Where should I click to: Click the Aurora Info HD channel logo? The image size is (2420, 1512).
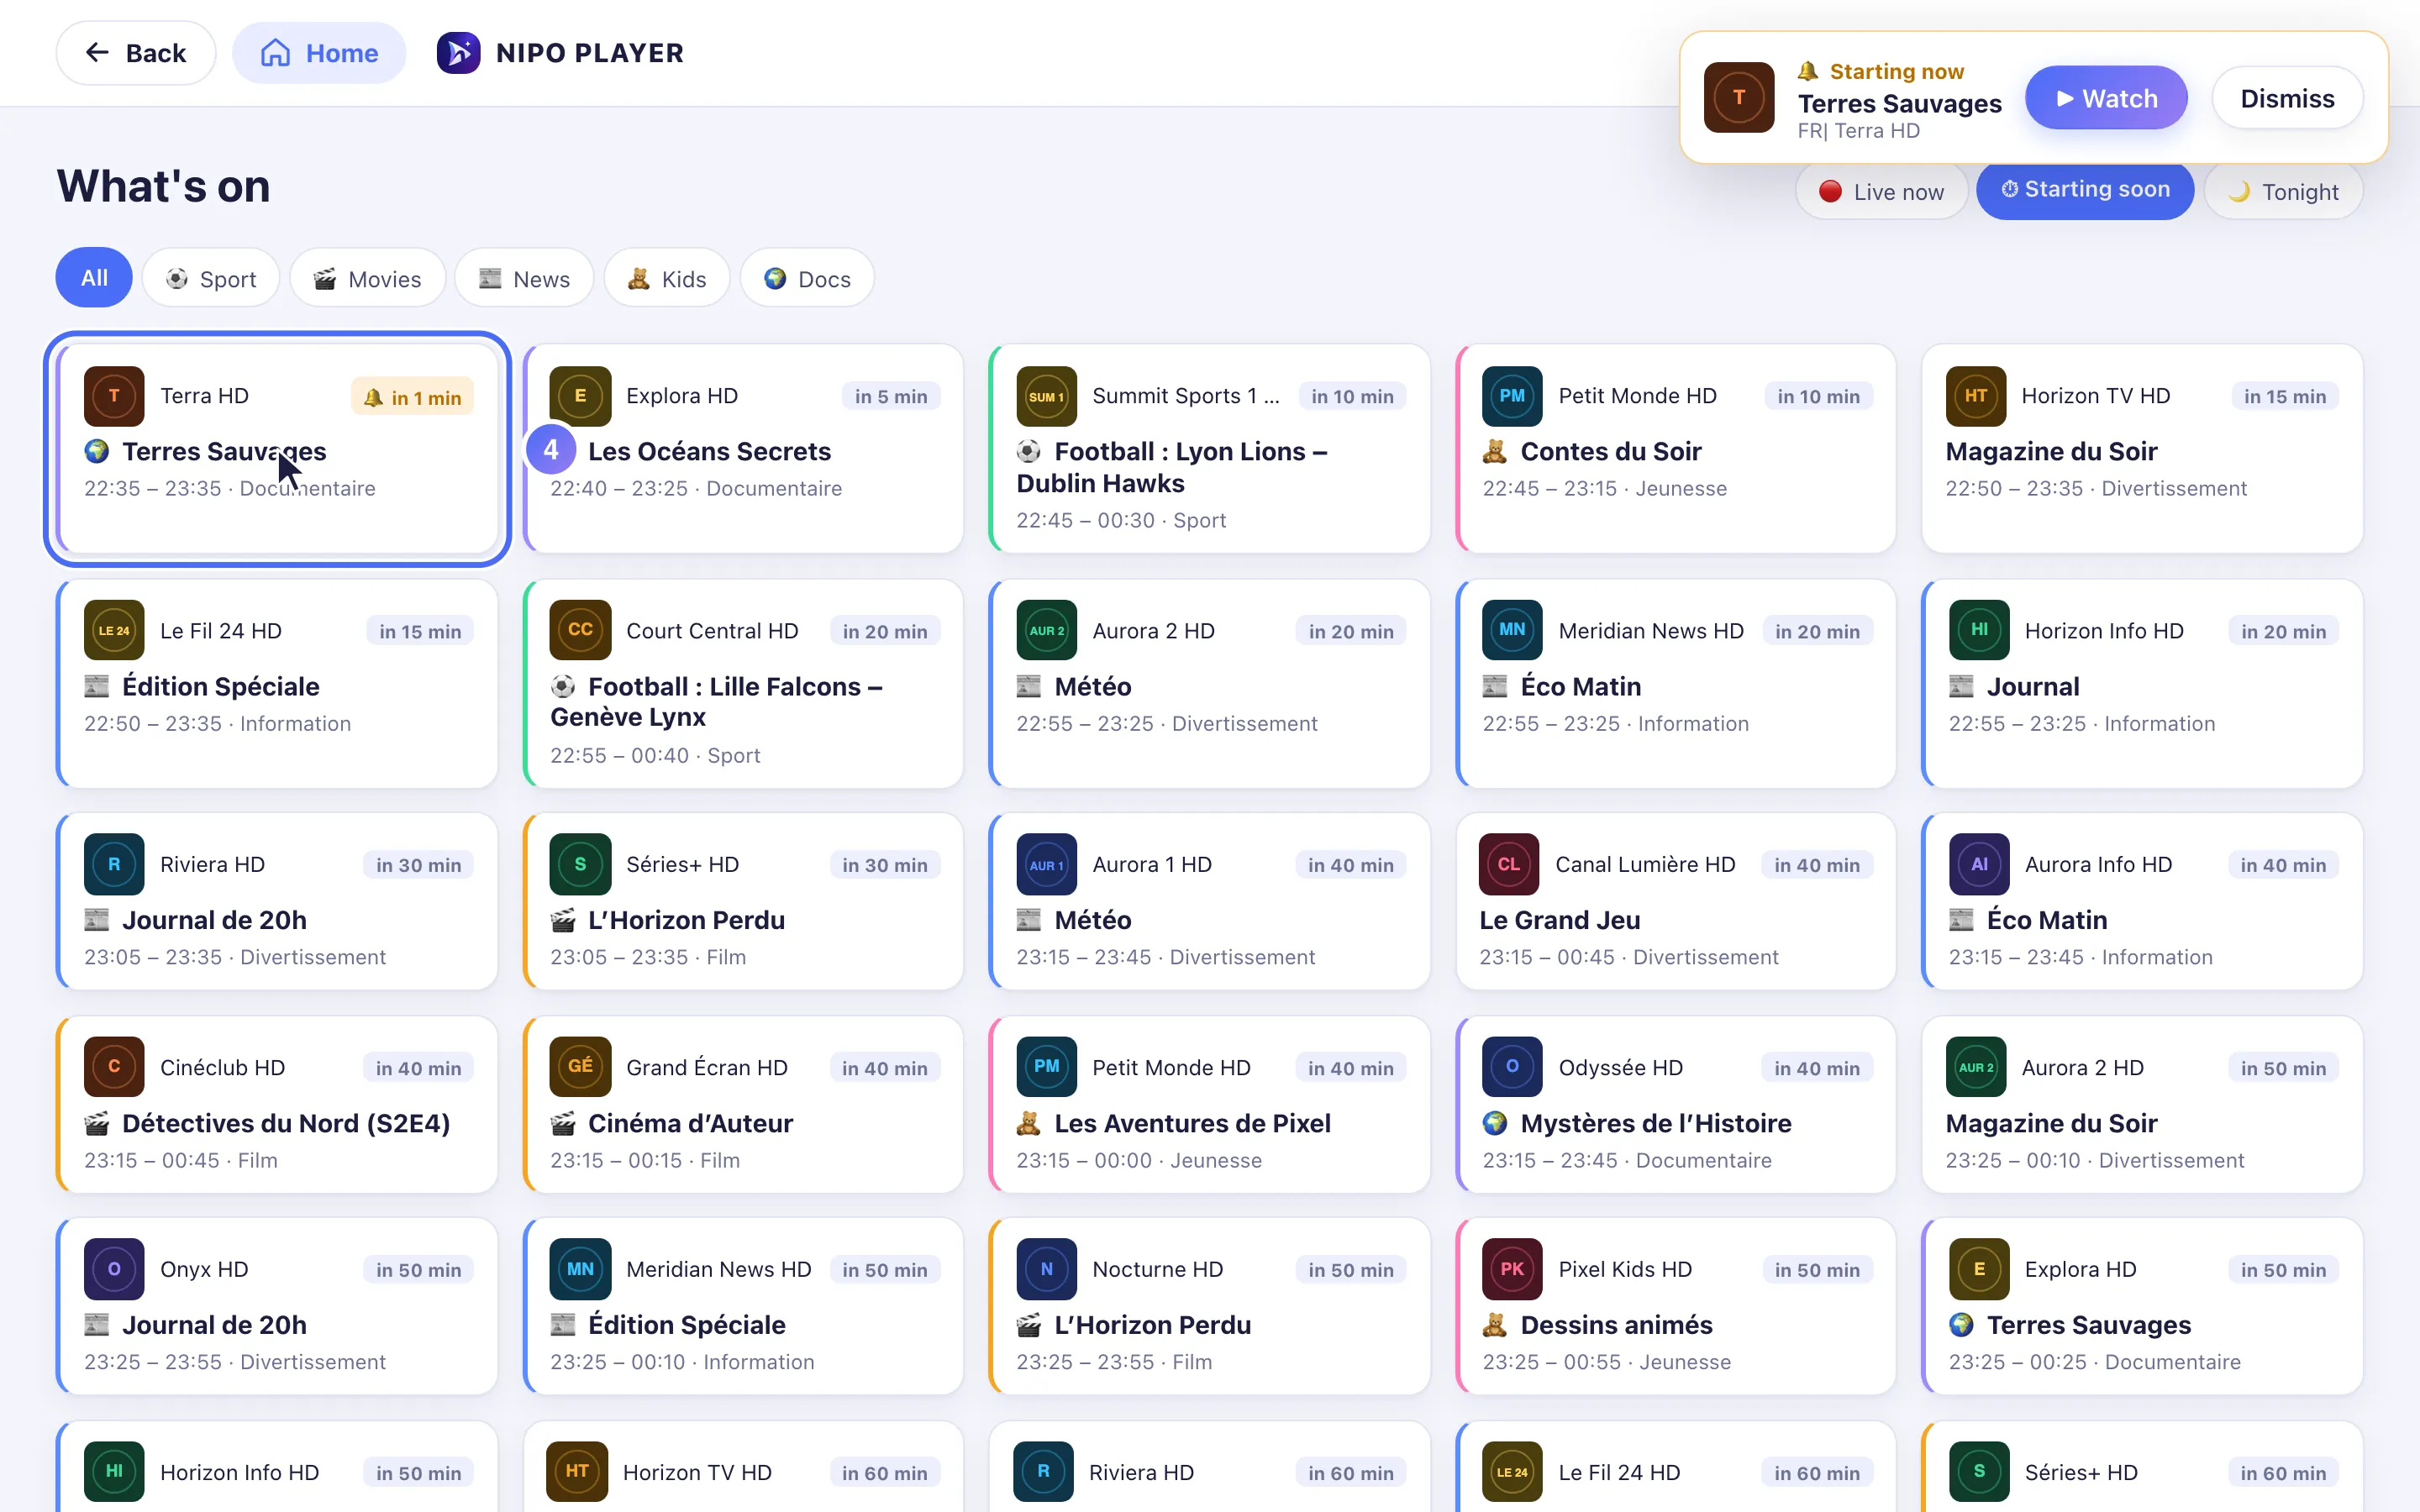click(1979, 864)
